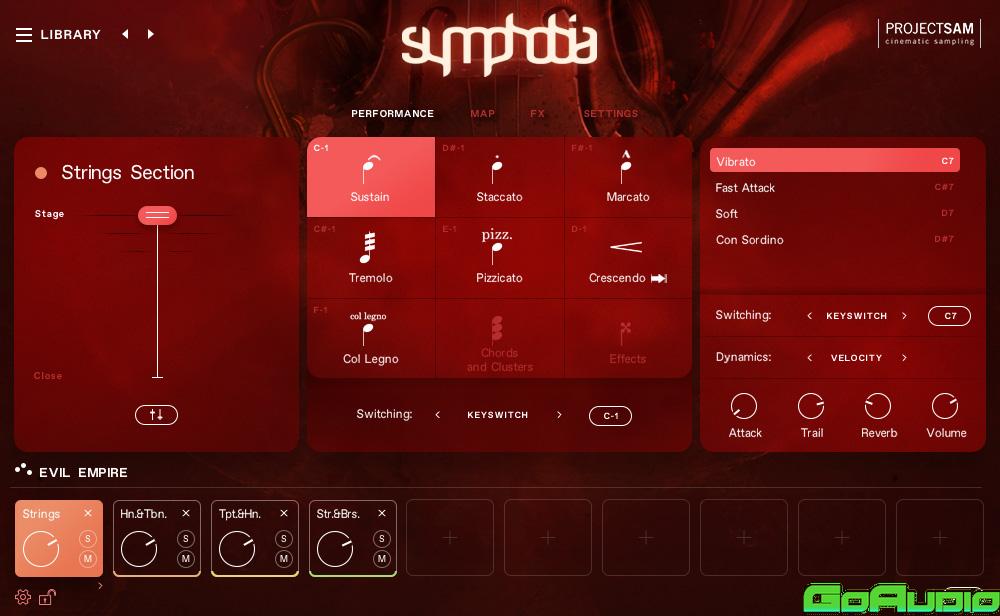Open the FX tab

(x=537, y=114)
